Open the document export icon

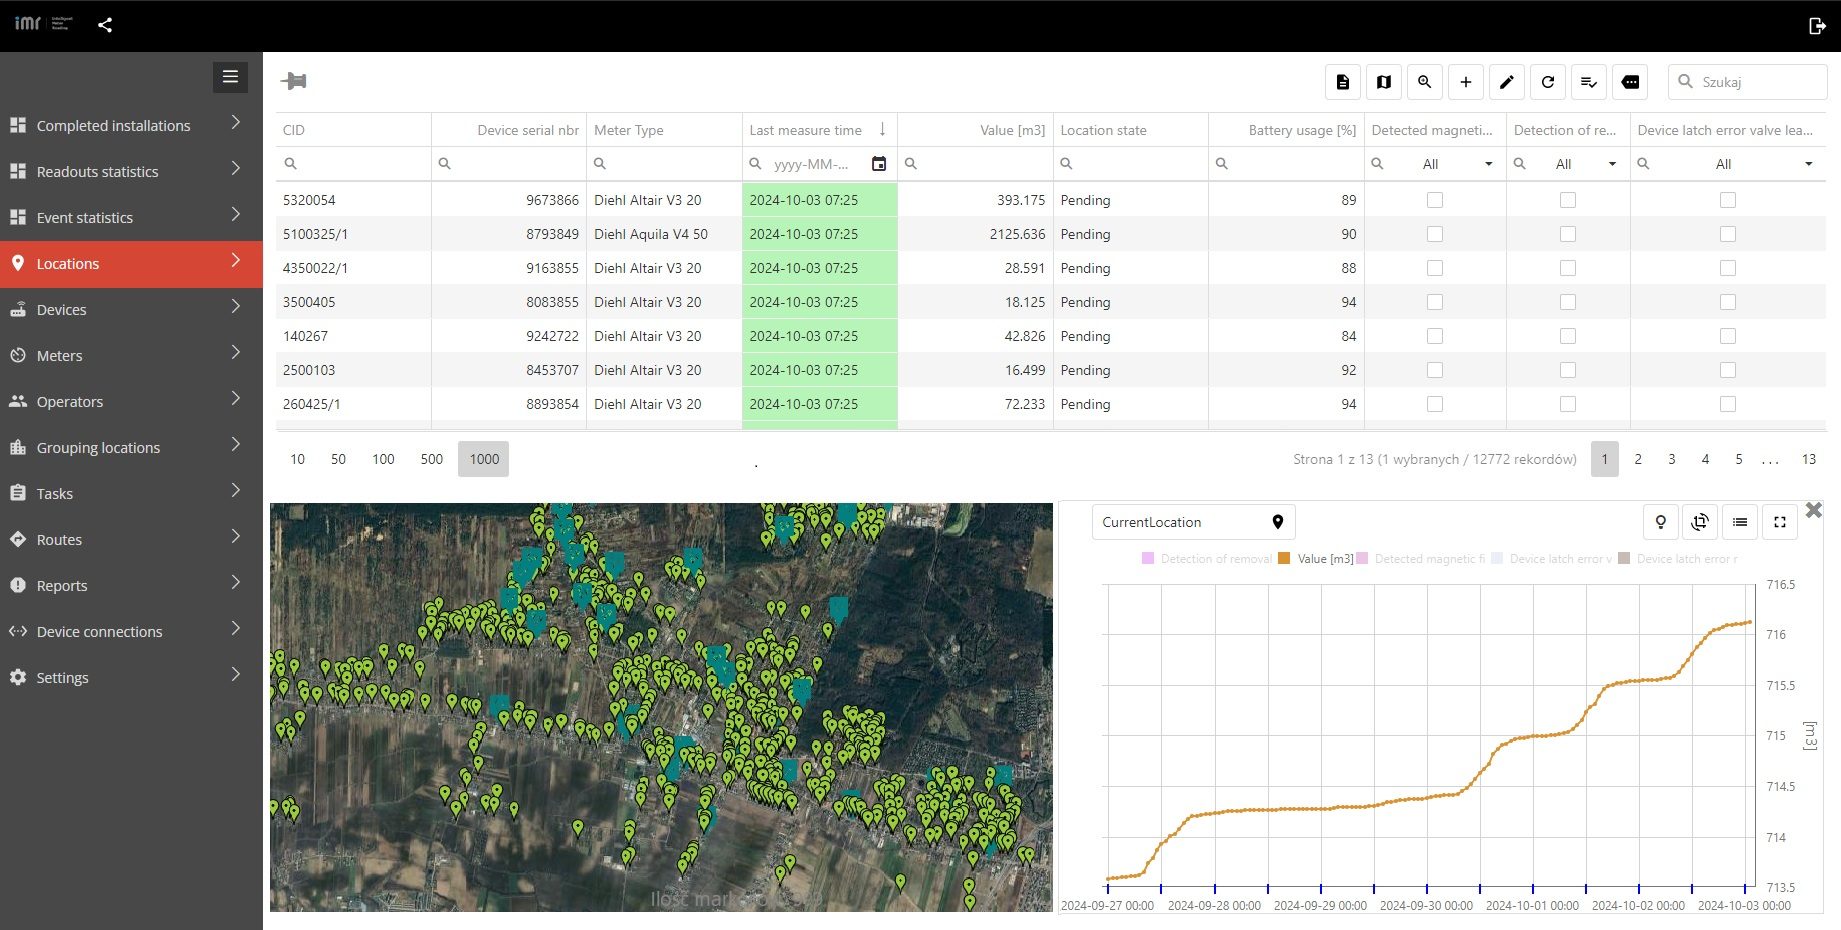(x=1343, y=82)
